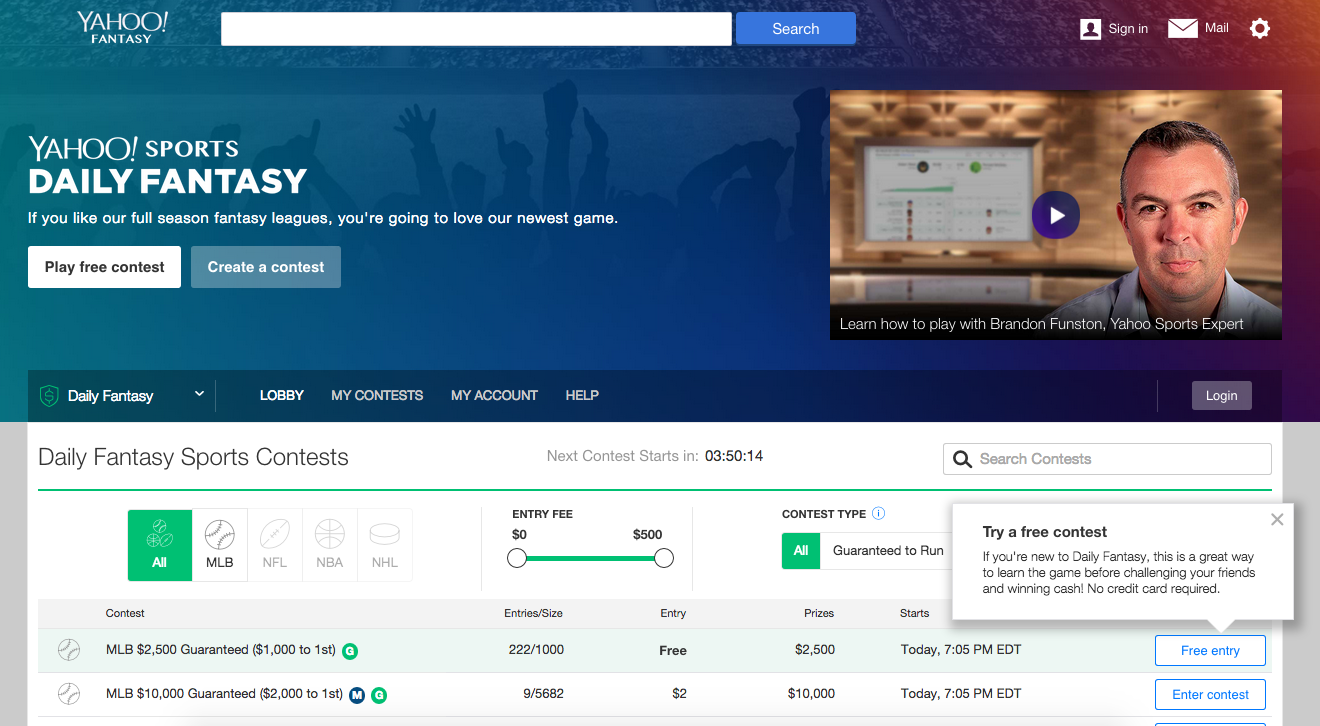
Task: Click the $10,000 prize value
Action: click(x=811, y=694)
